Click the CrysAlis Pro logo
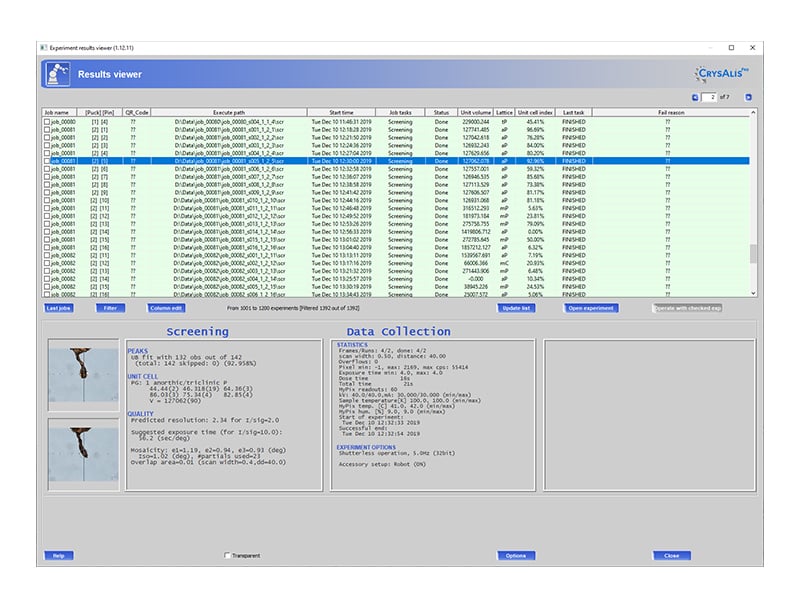The image size is (800, 610). 721,73
